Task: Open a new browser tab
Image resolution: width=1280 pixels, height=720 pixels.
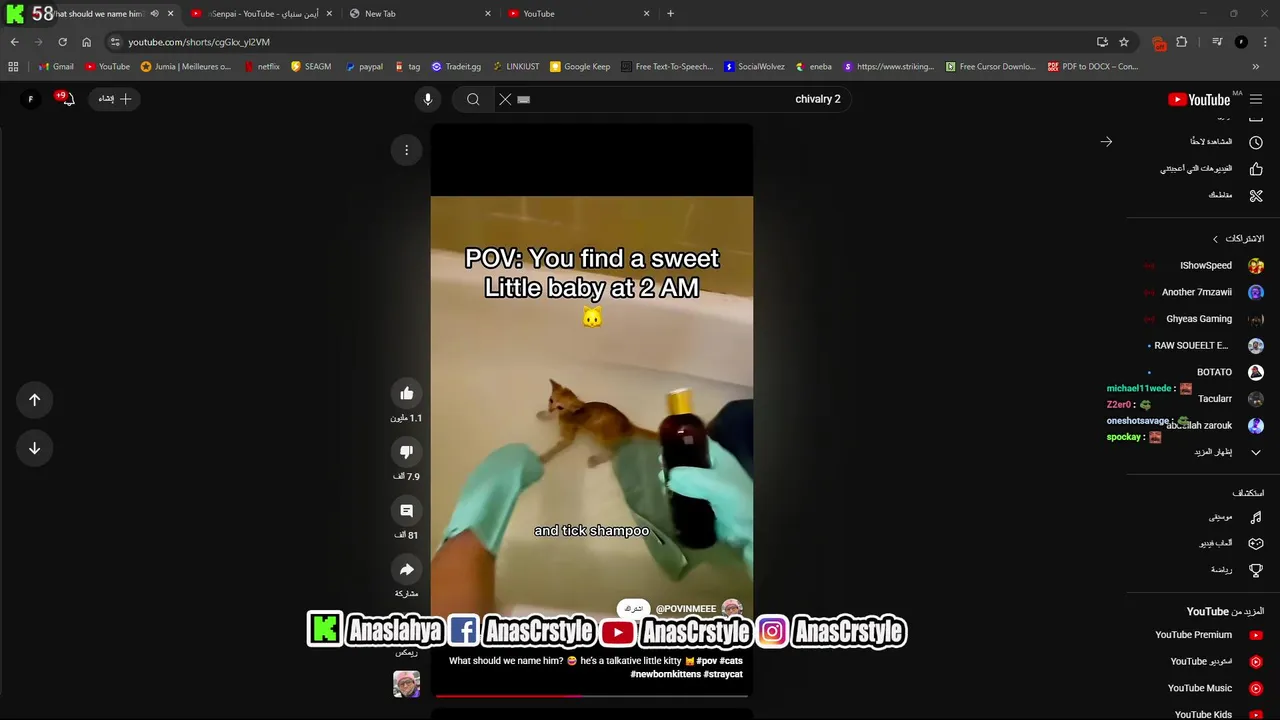Action: point(670,13)
